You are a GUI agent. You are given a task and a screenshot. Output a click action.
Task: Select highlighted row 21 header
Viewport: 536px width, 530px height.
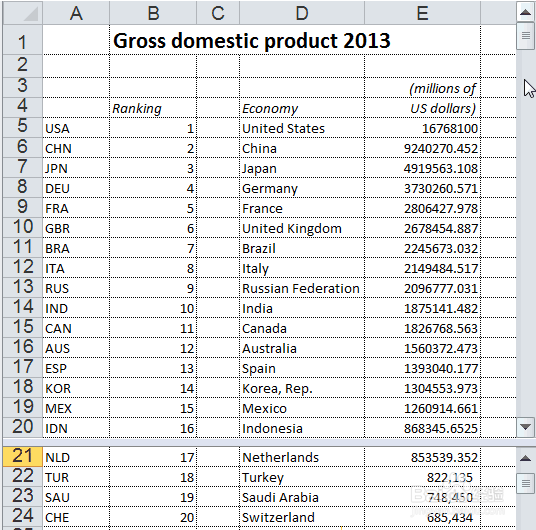click(x=23, y=456)
